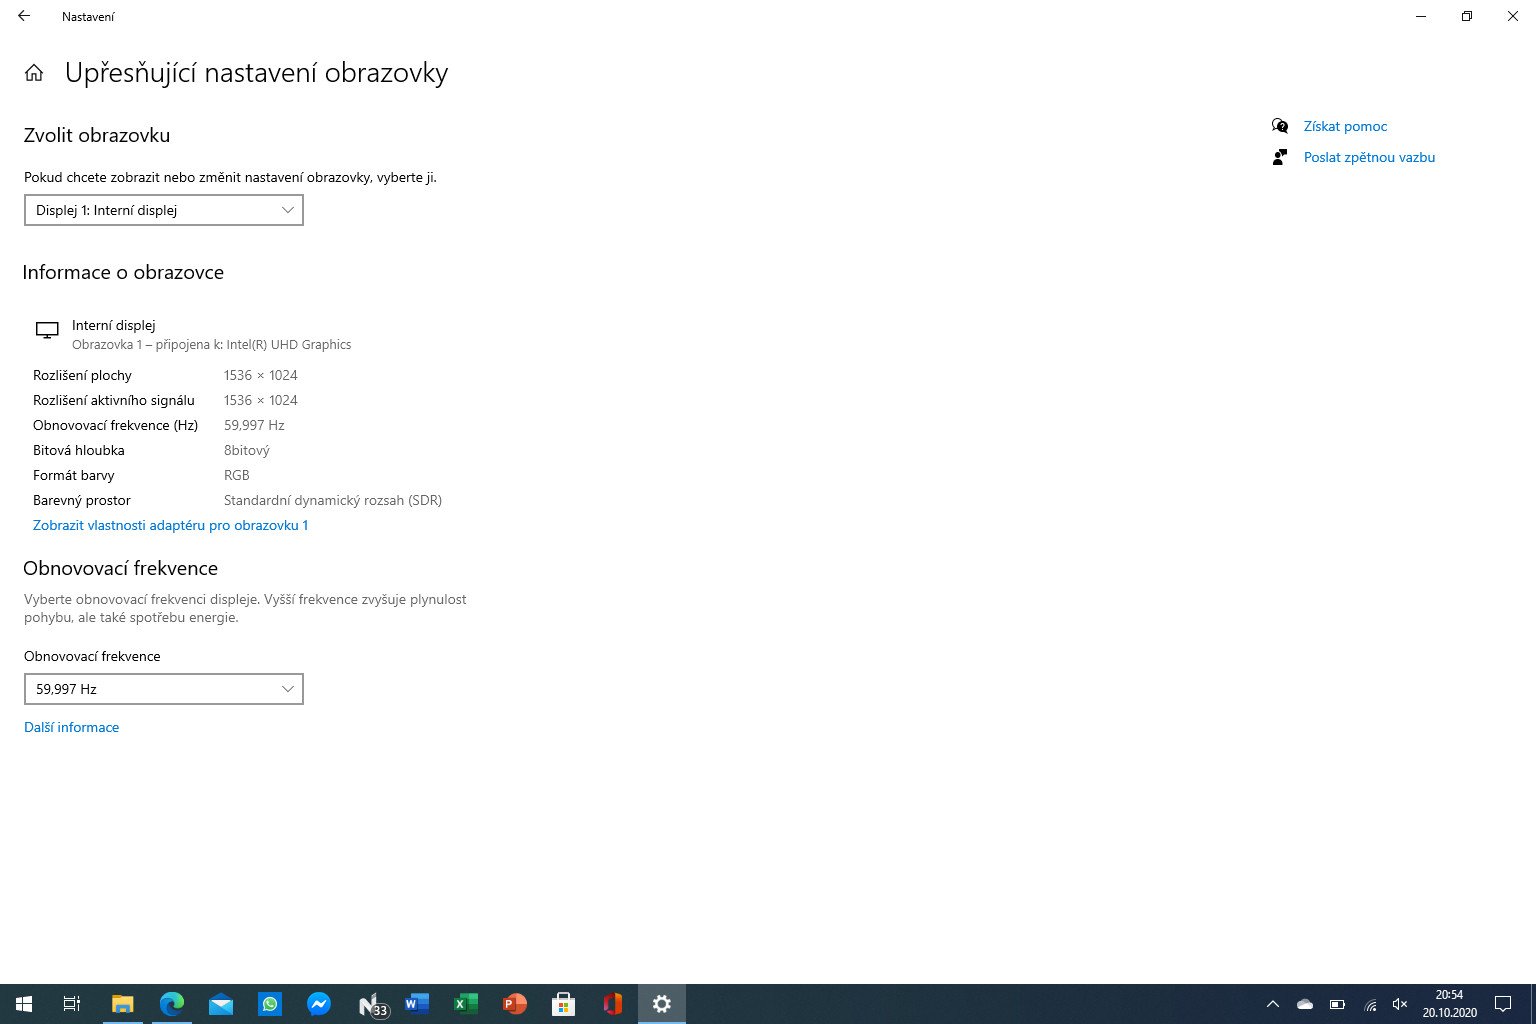Click the muted speaker volume icon
The height and width of the screenshot is (1024, 1536).
pyautogui.click(x=1400, y=1004)
